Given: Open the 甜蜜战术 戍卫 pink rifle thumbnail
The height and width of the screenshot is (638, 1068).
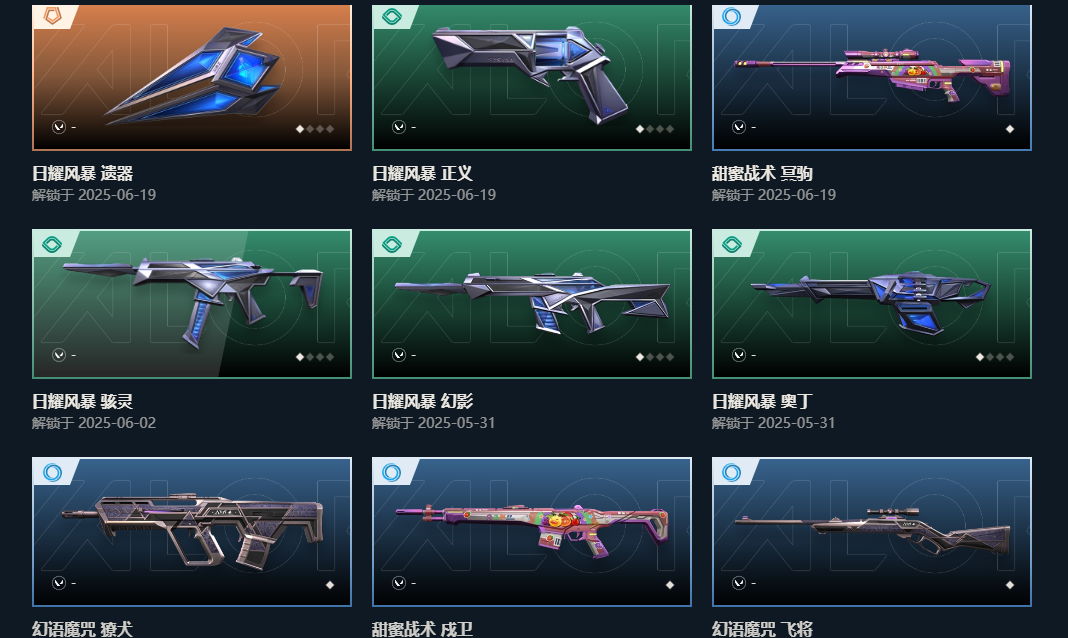Looking at the screenshot, I should [532, 532].
